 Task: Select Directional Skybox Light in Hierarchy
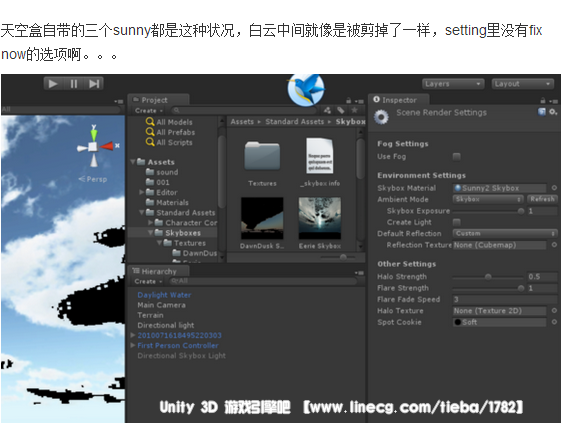(181, 356)
